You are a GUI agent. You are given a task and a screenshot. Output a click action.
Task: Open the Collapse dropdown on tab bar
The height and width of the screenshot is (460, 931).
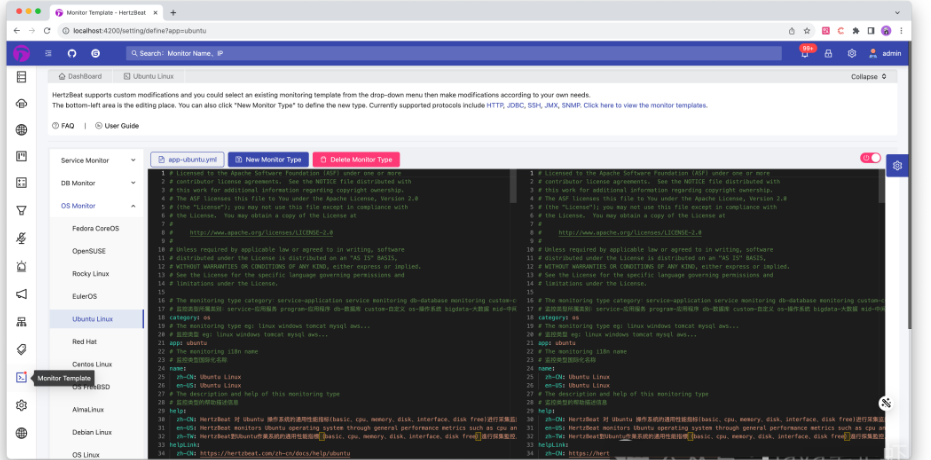point(868,76)
